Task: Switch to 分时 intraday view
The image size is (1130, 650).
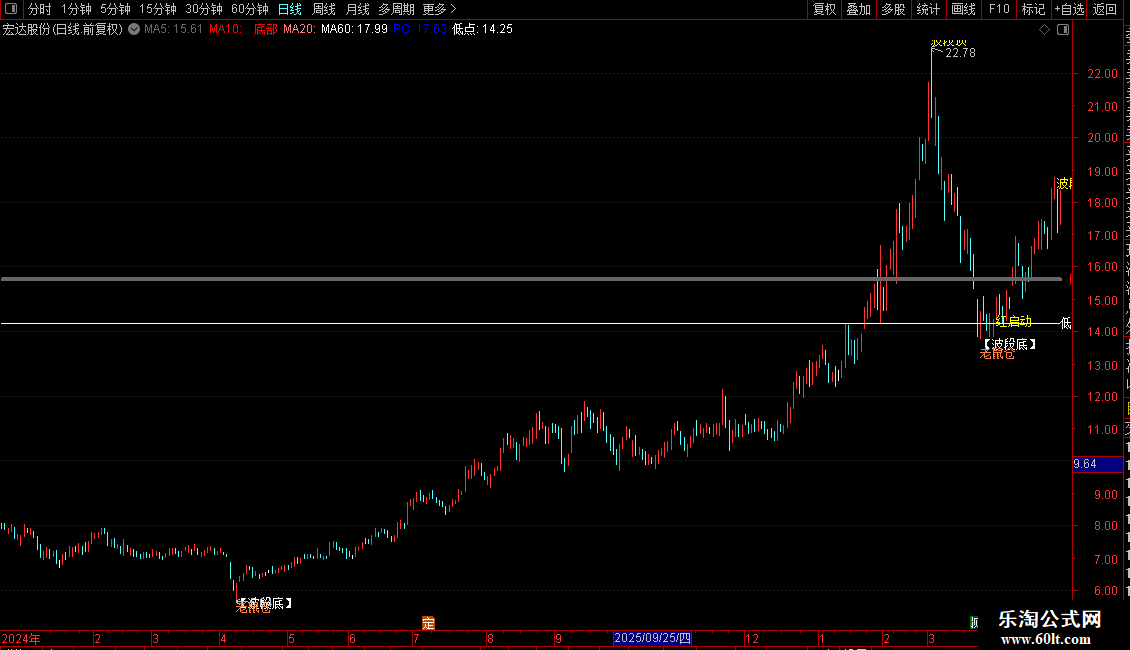Action: click(x=40, y=9)
